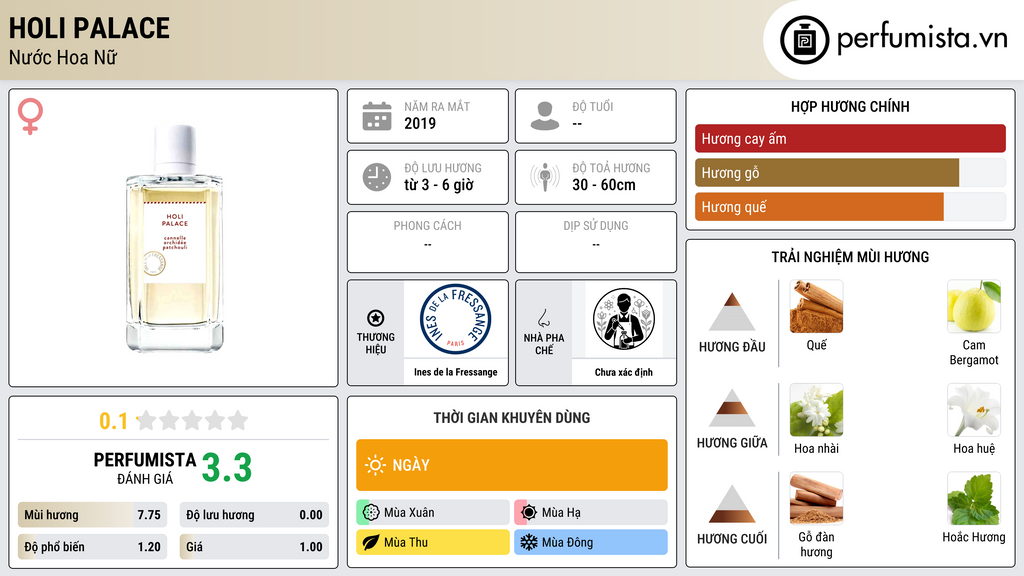Click the Ines de la Fressange round logo
The image size is (1024, 576).
455,319
